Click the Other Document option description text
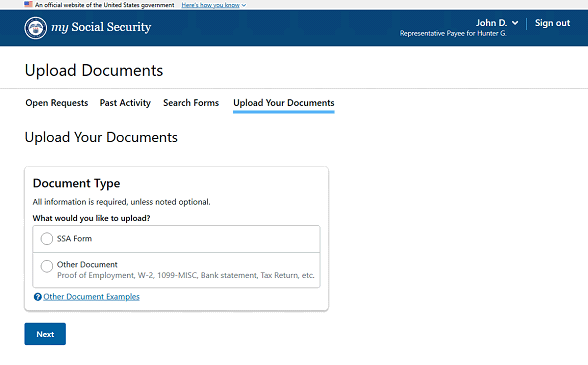Viewport: 588px width, 365px height. (186, 275)
